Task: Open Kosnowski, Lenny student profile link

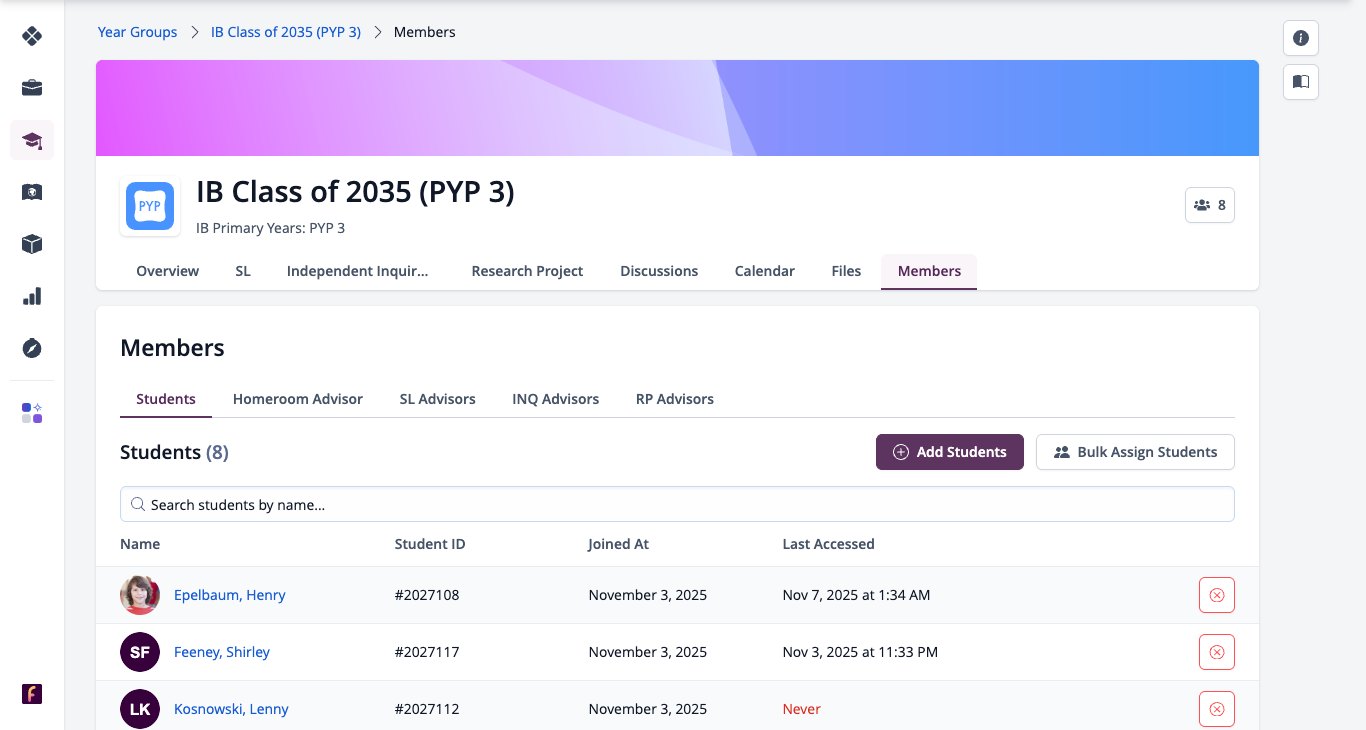Action: coord(231,709)
